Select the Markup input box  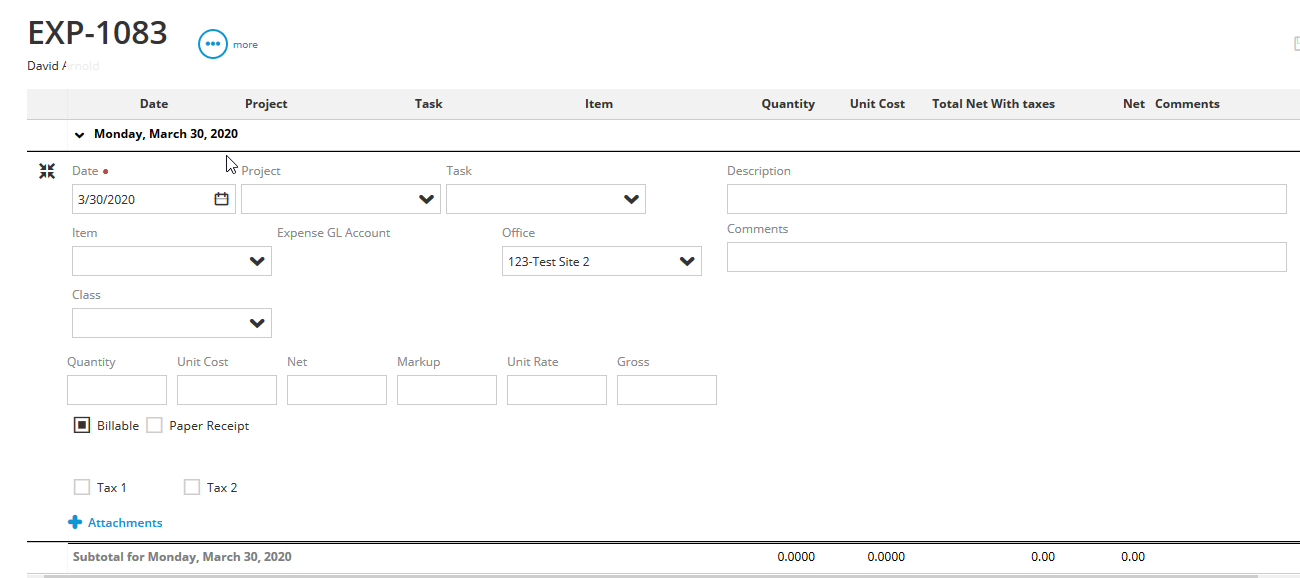(447, 390)
